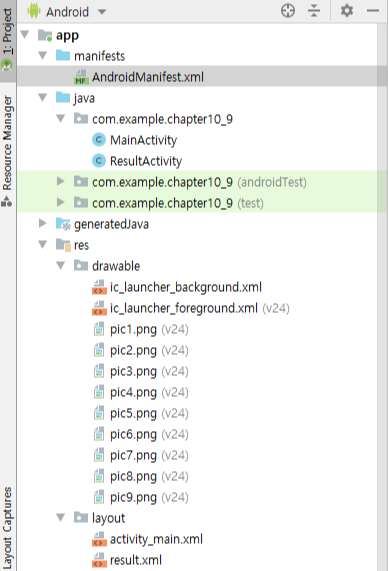Click the pic9.png image file icon

pyautogui.click(x=99, y=497)
